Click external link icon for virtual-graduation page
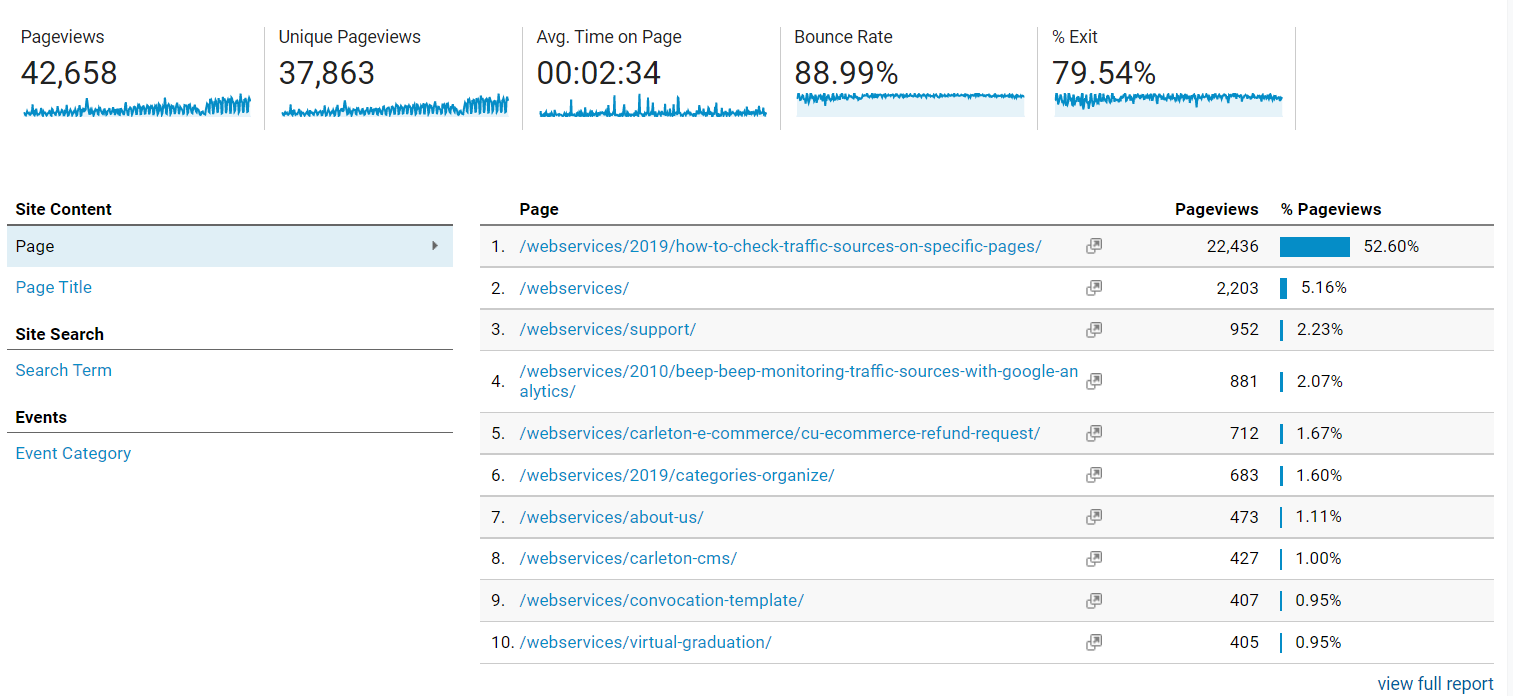 pyautogui.click(x=1094, y=642)
